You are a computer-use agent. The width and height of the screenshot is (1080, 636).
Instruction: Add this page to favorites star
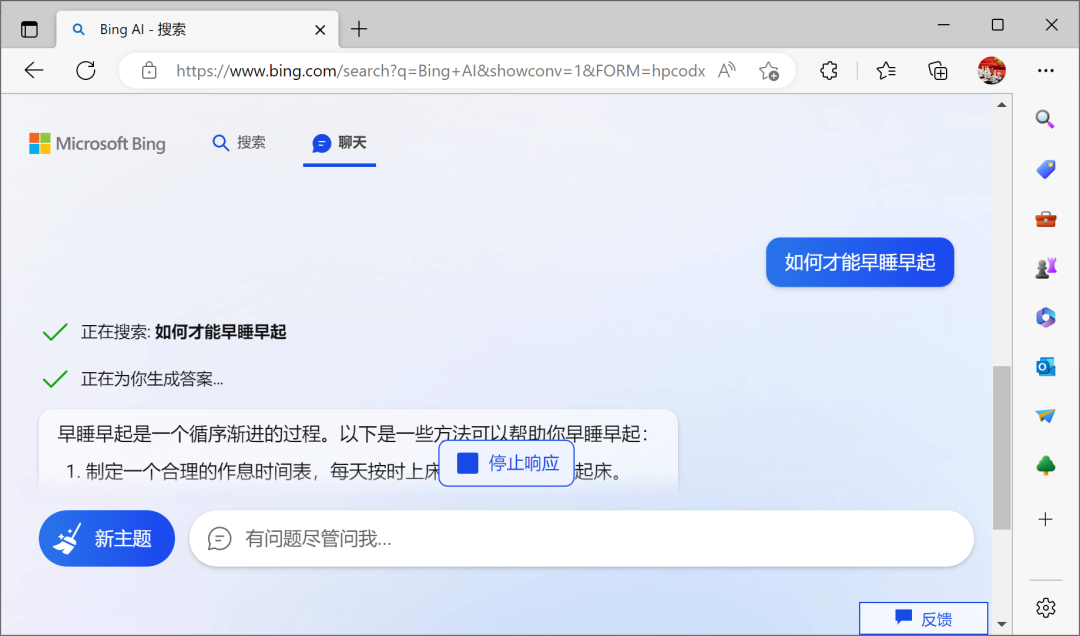point(768,70)
